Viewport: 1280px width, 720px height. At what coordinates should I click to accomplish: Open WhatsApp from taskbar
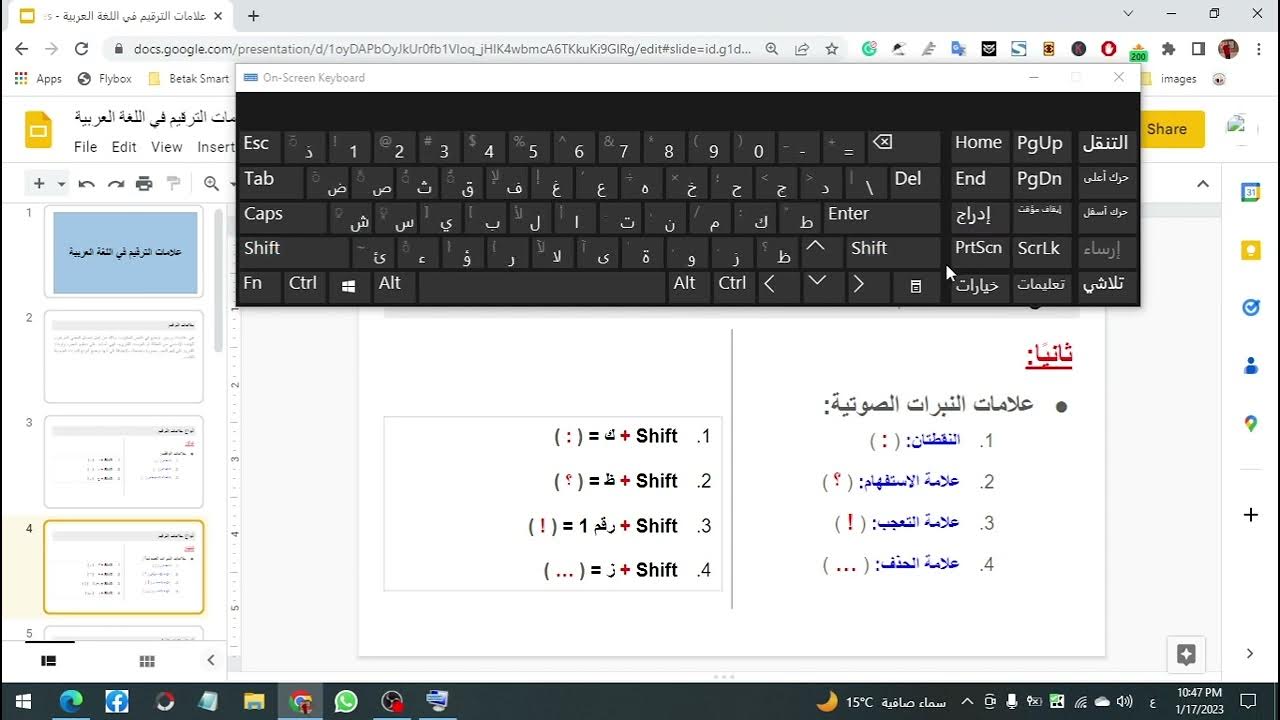[x=346, y=701]
